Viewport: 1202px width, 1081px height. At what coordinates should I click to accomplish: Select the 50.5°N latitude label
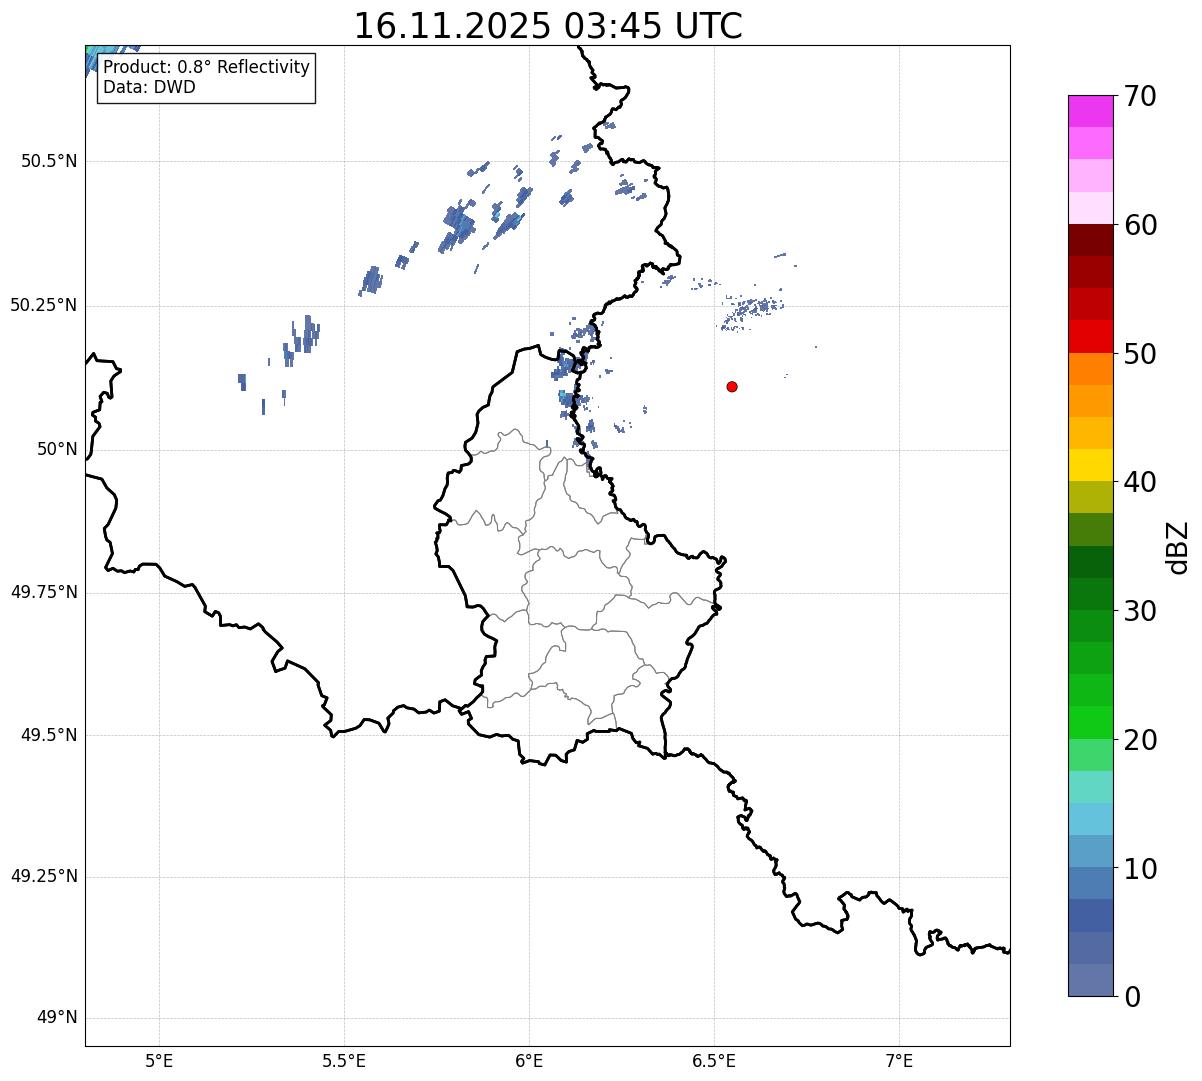pos(49,161)
